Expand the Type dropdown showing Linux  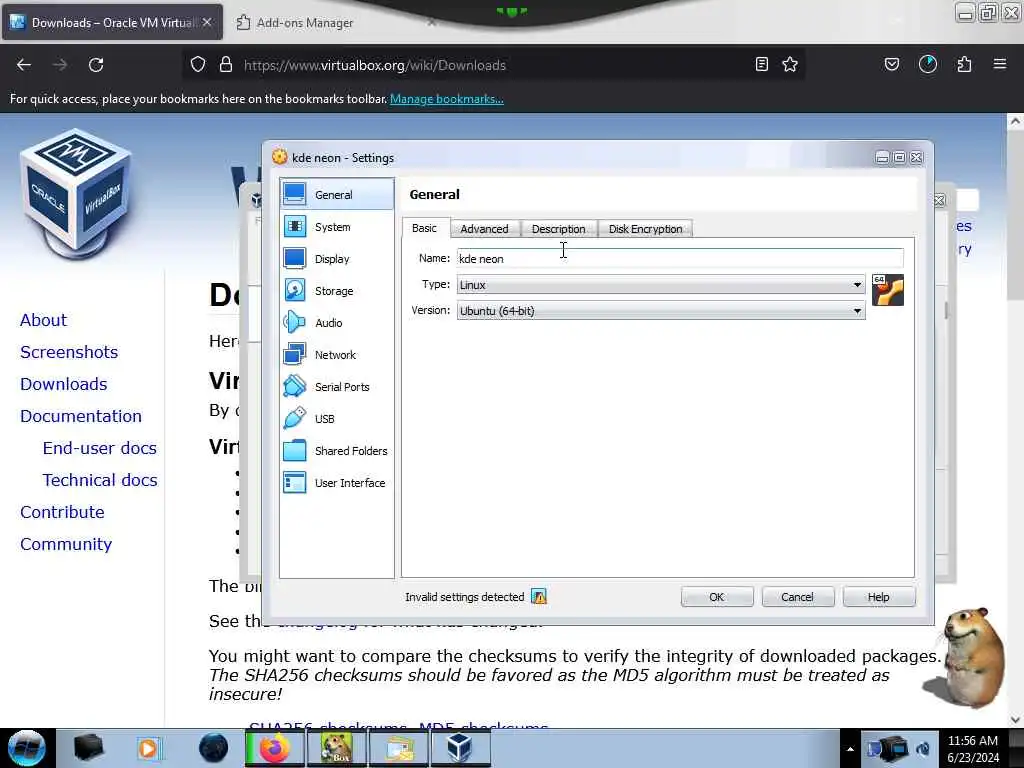point(661,285)
